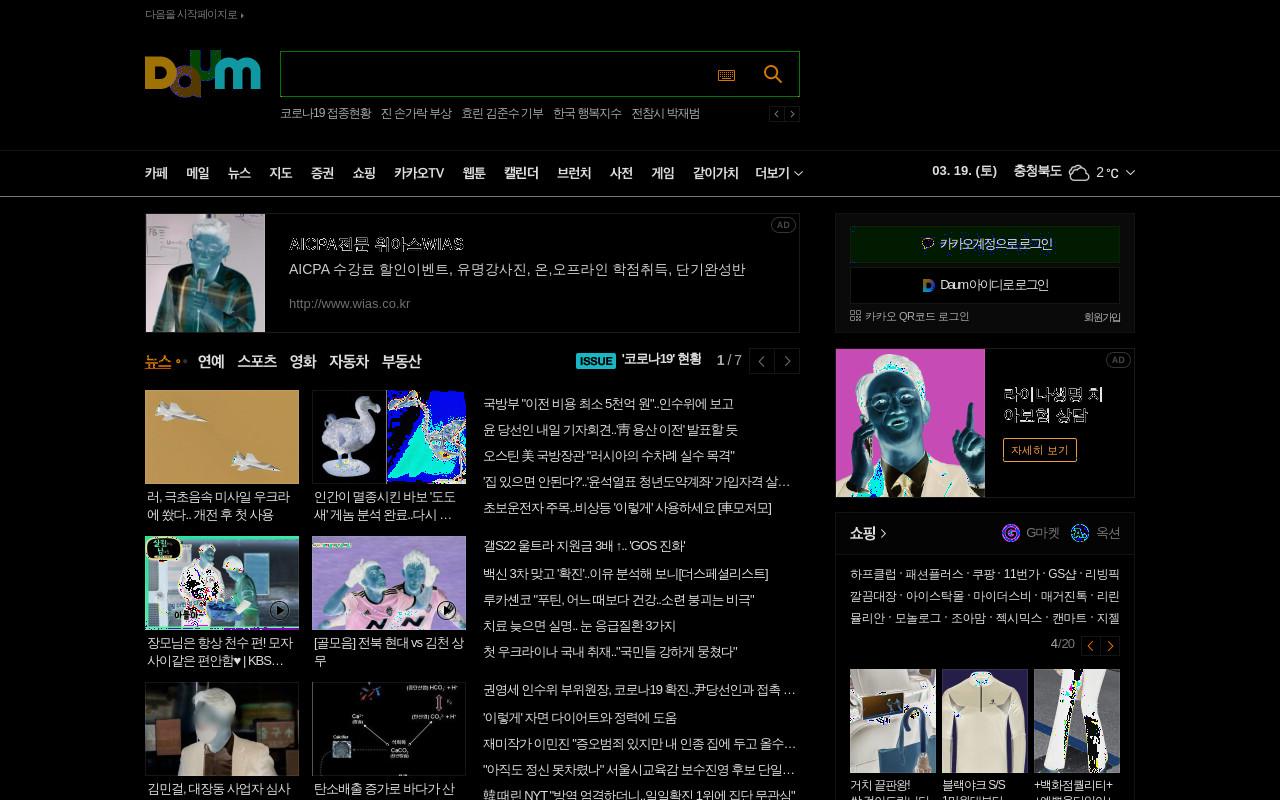
Task: Click the 한국 행복지수 trending keyword
Action: pos(587,114)
